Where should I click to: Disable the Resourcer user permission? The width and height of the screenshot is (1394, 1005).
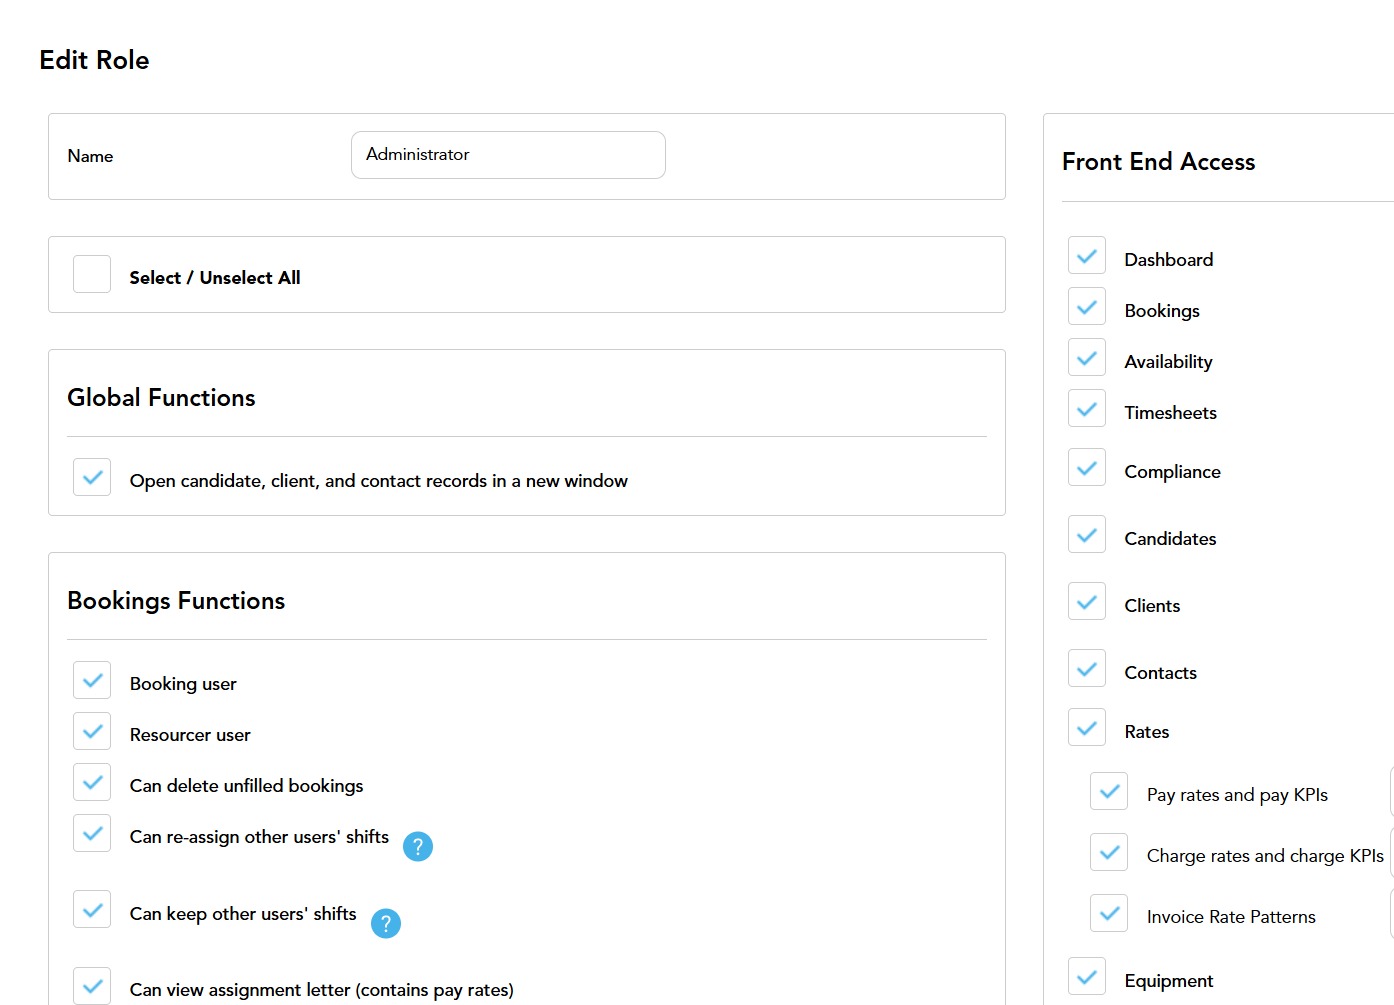point(92,732)
